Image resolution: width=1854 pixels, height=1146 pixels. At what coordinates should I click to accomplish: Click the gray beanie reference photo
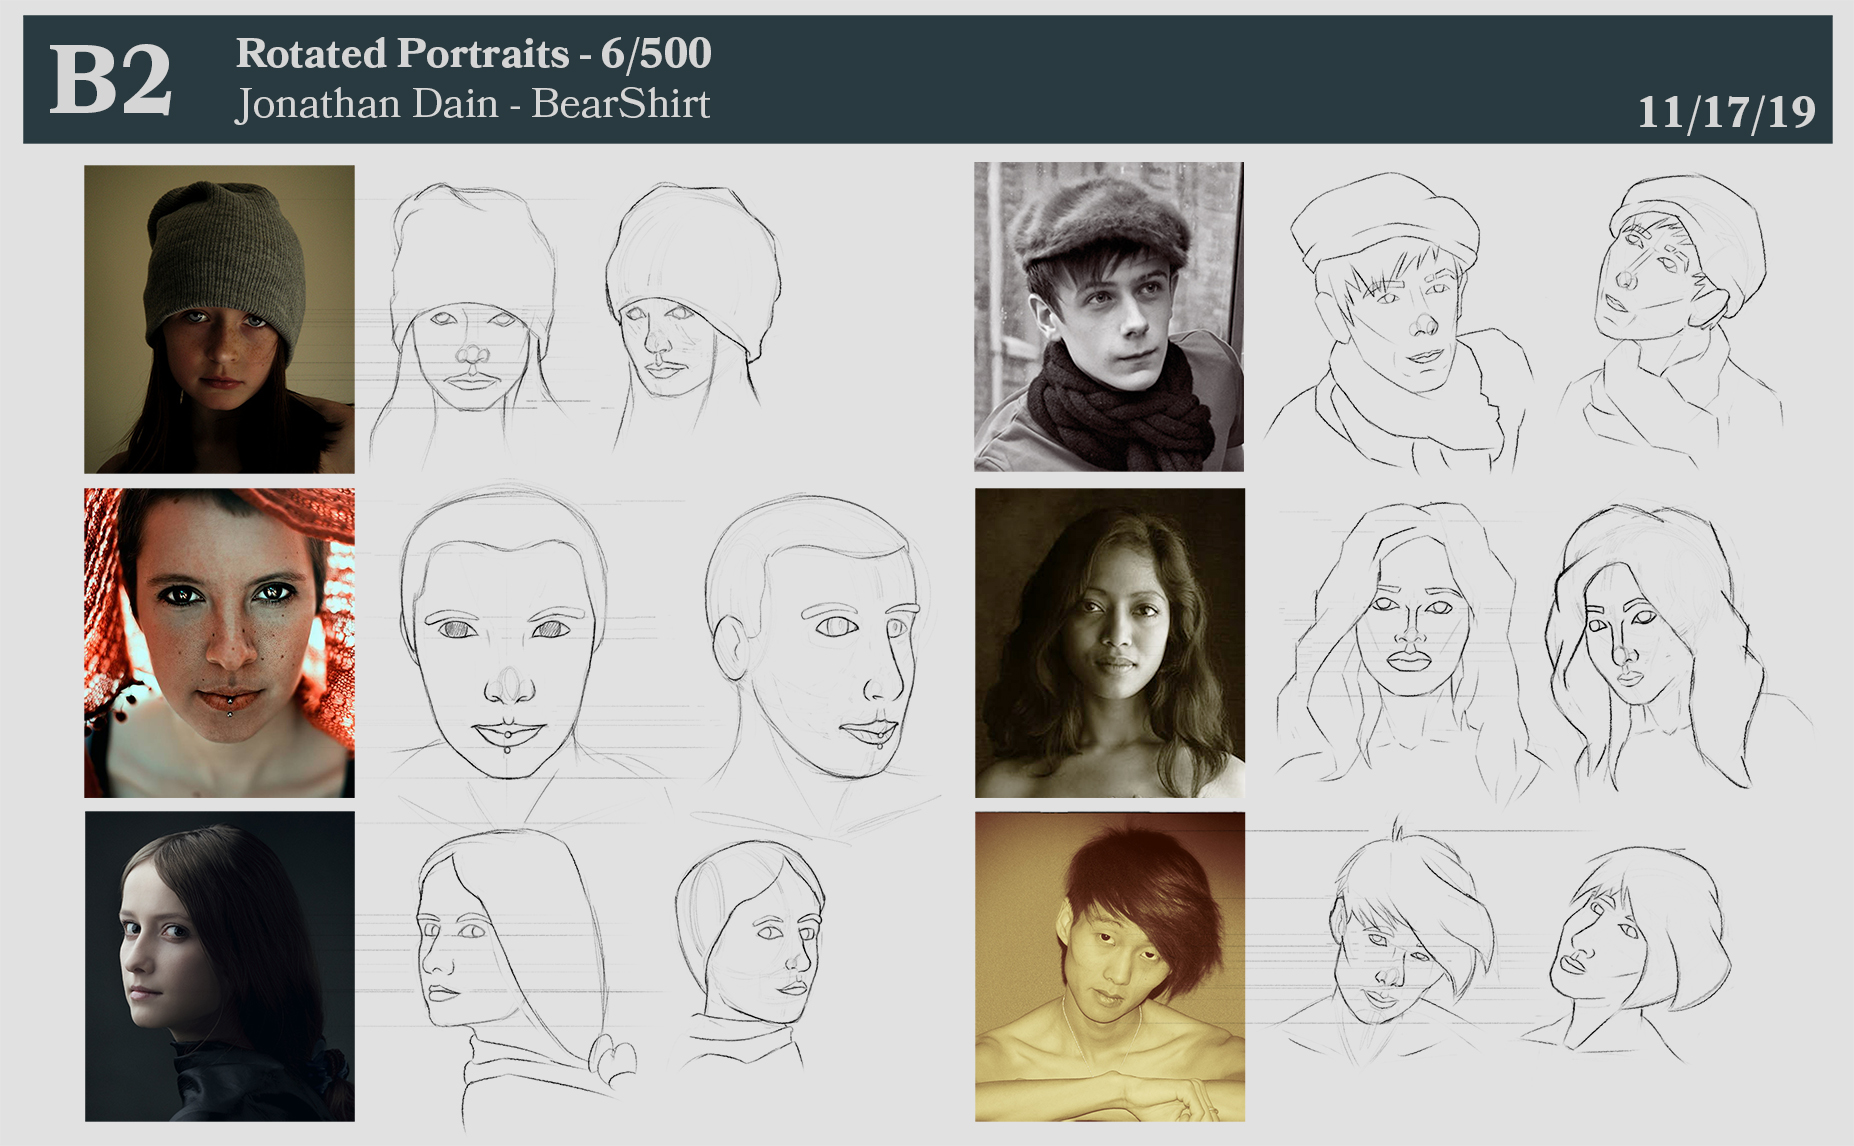[x=219, y=318]
